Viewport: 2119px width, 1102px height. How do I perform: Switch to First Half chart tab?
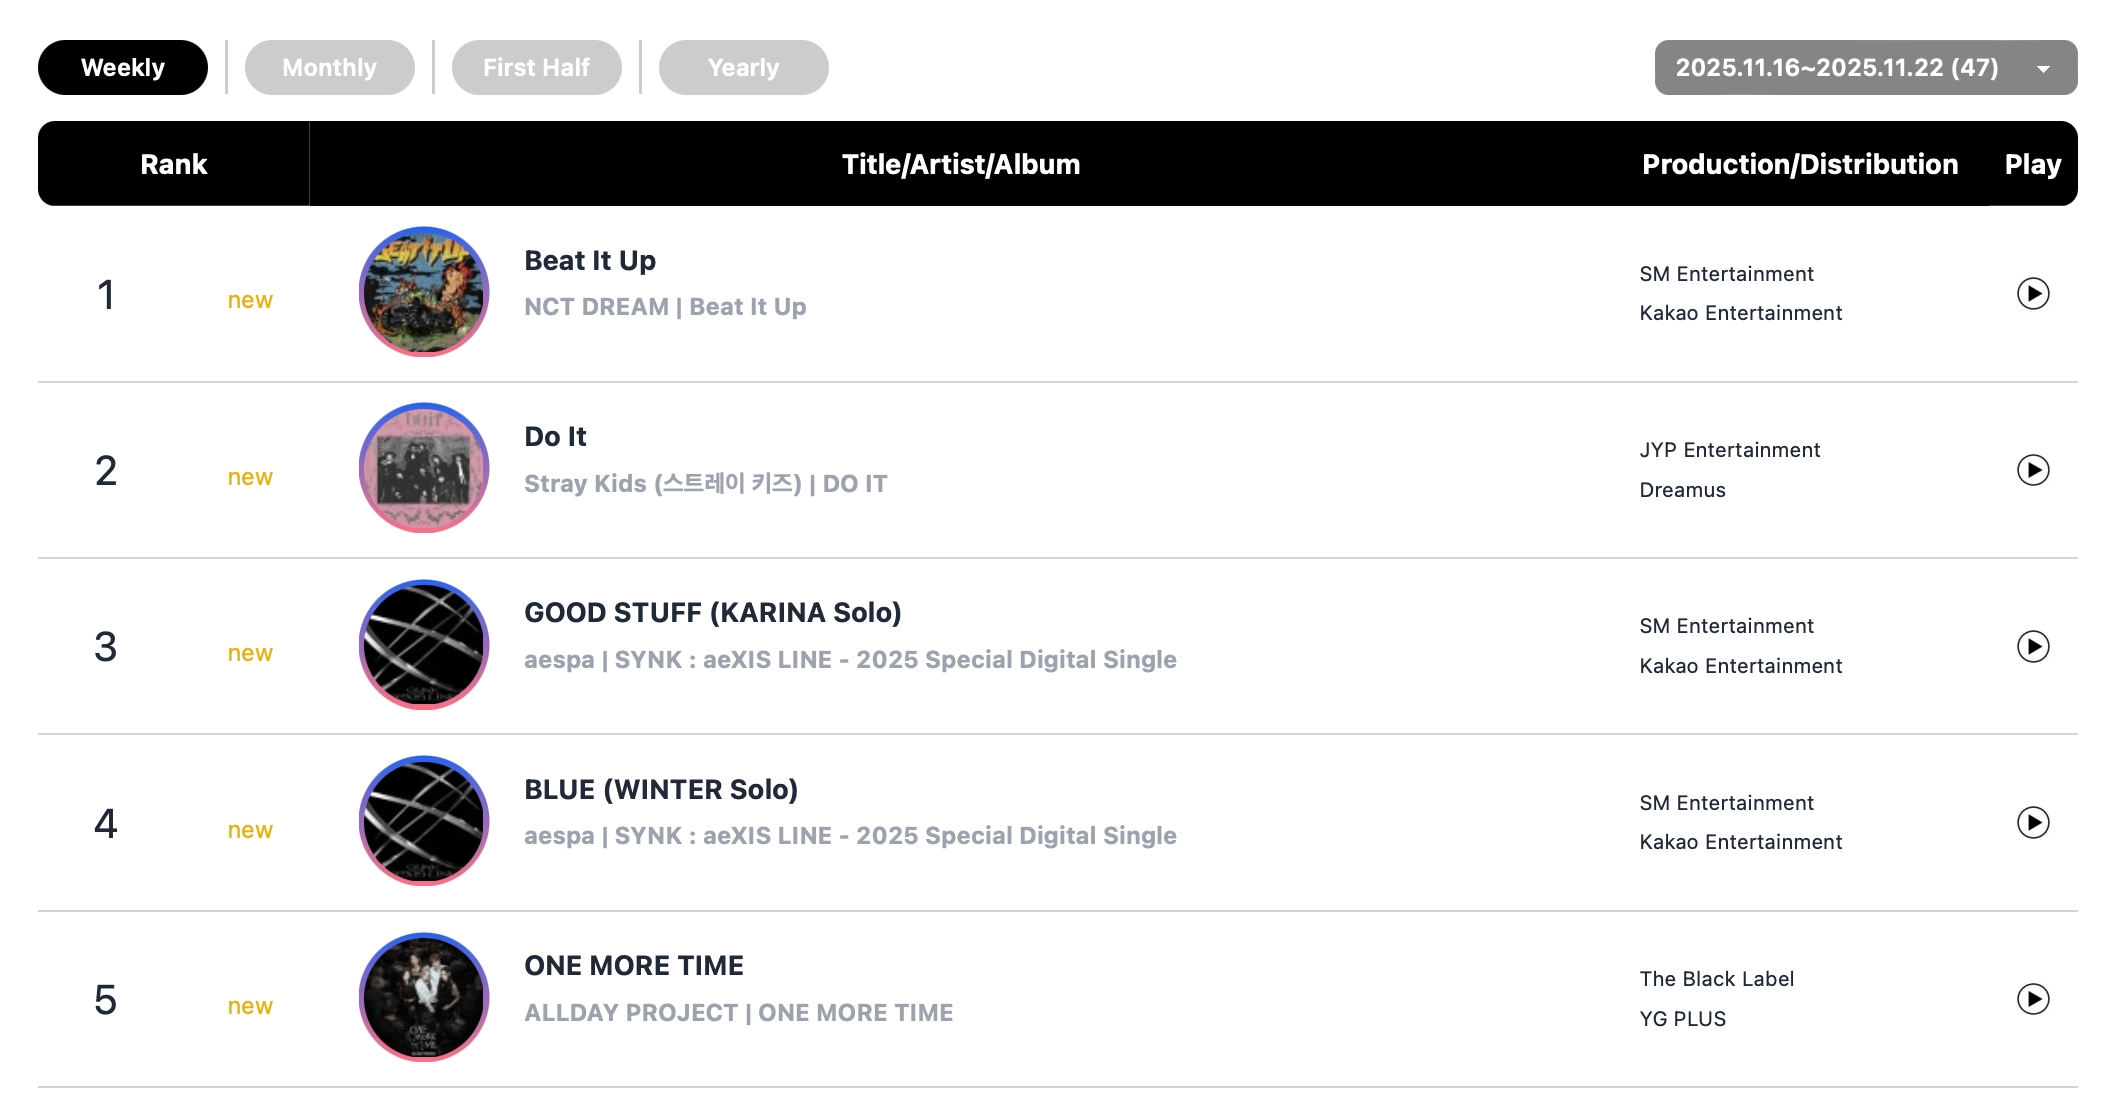click(x=536, y=68)
